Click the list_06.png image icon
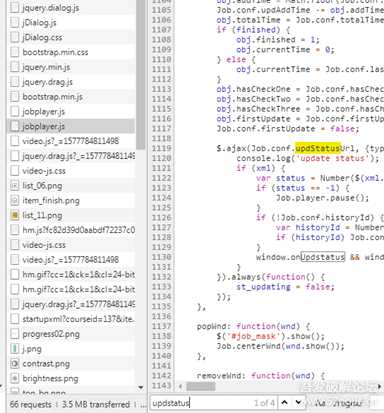The height and width of the screenshot is (413, 384). coord(15,186)
